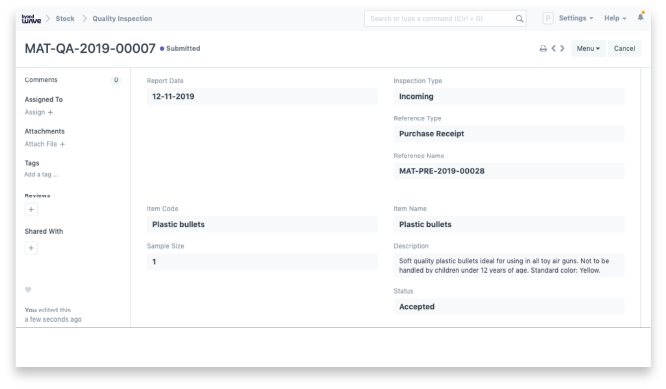Navigate to Quality Inspection breadcrumb
This screenshot has width=666, height=389.
point(122,19)
